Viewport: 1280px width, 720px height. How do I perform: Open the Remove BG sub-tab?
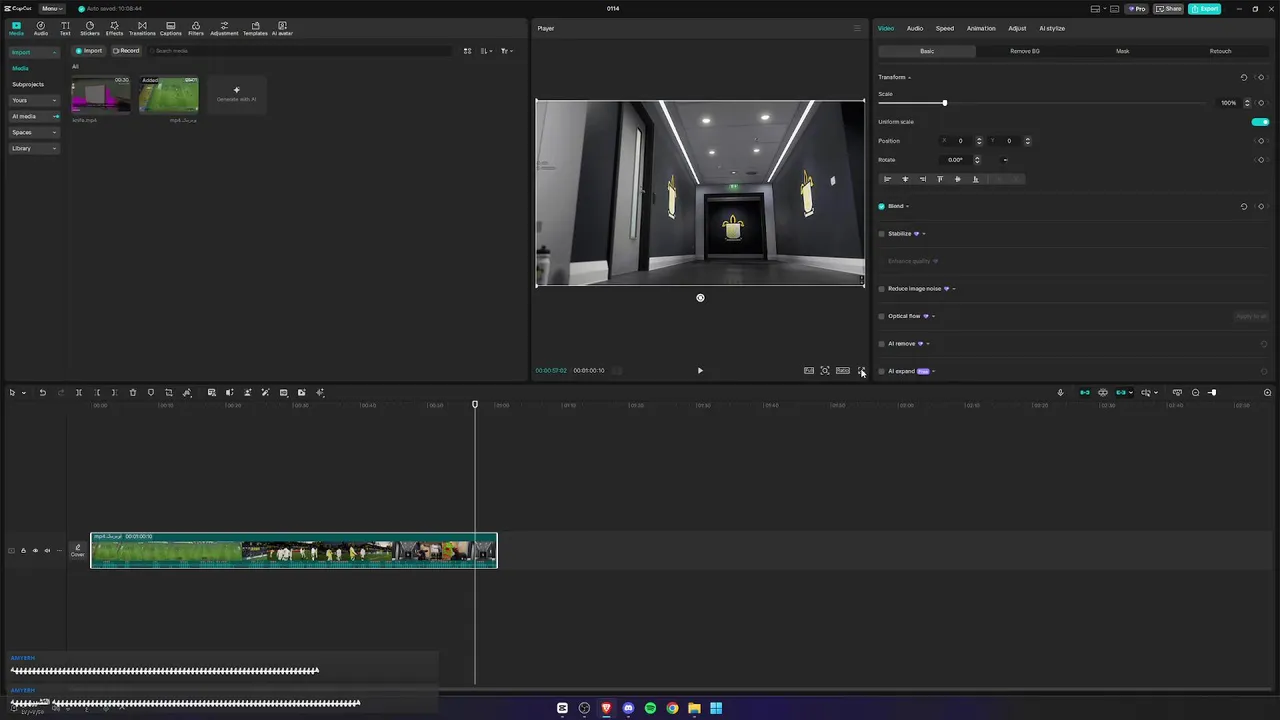coord(1025,51)
